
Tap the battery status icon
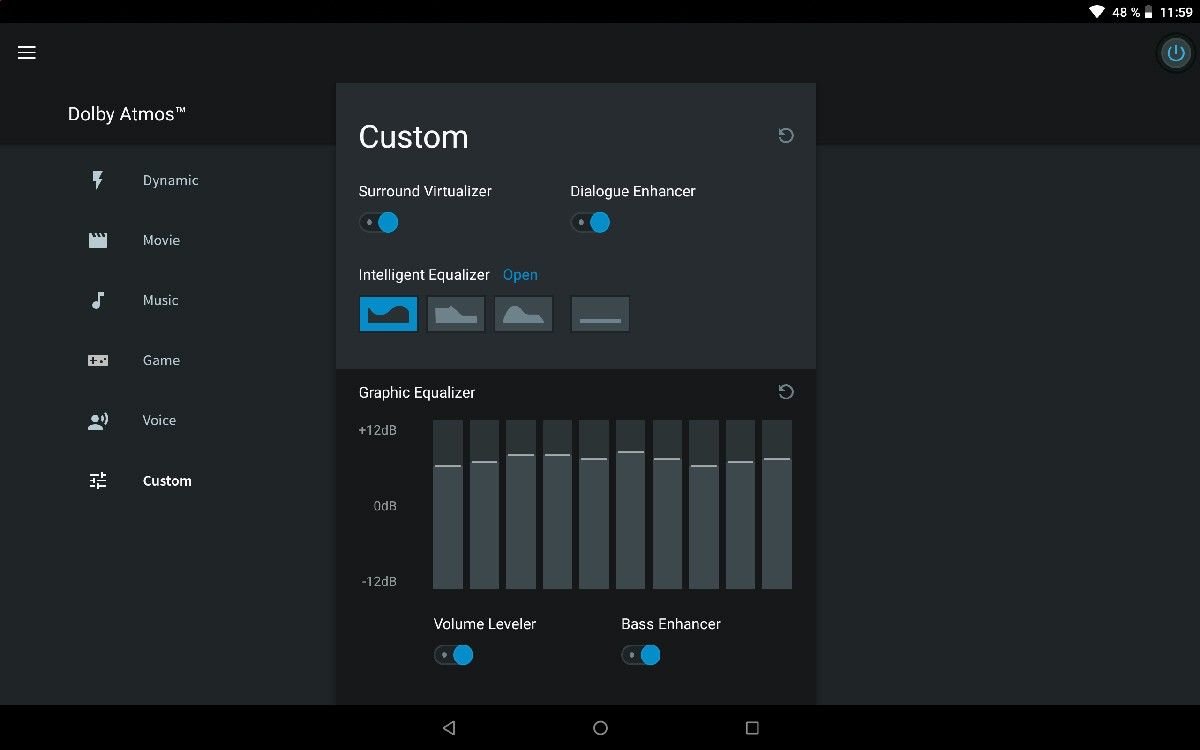1149,12
